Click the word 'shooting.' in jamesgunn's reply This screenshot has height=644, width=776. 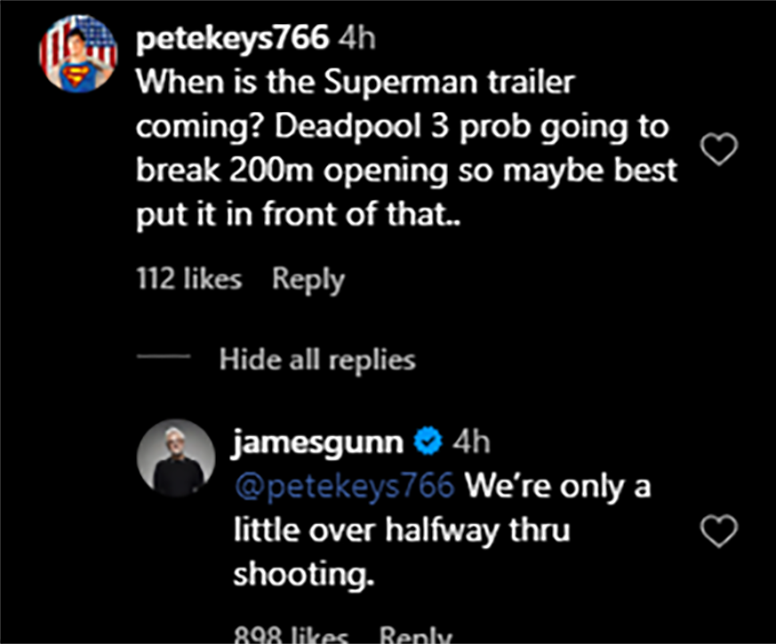click(x=300, y=575)
